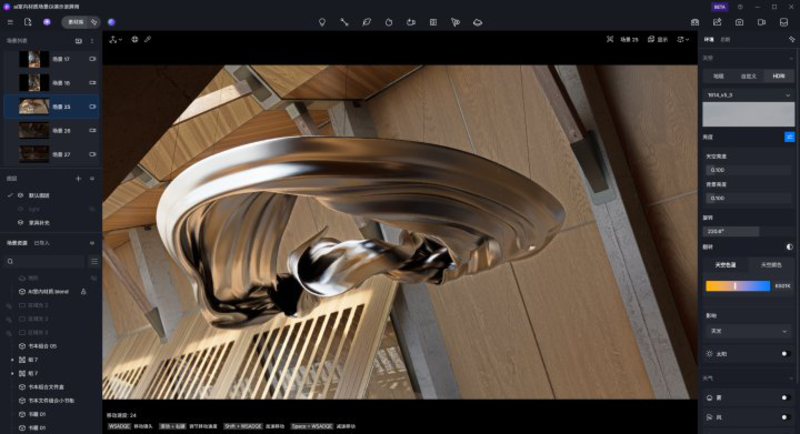The width and height of the screenshot is (800, 434).
Task: Click the 天空亮度 value field 0.100
Action: [x=748, y=170]
